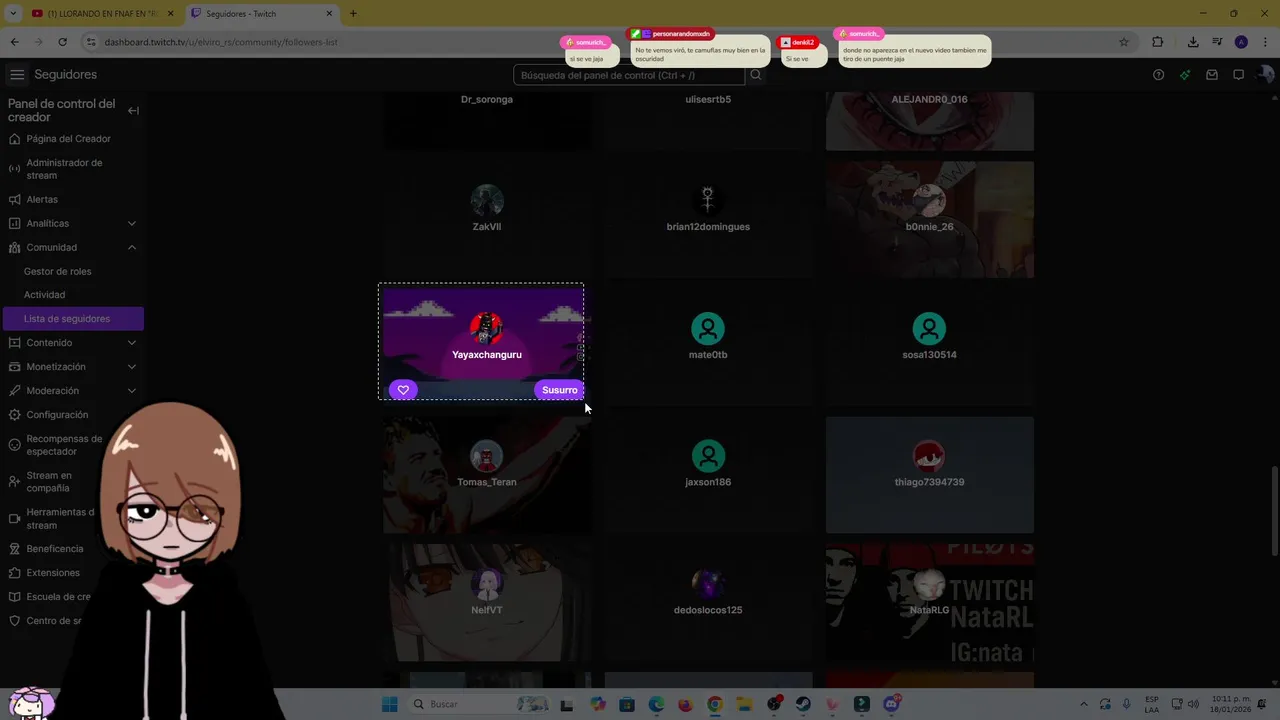
Task: Expand the Monetización section
Action: (x=132, y=367)
